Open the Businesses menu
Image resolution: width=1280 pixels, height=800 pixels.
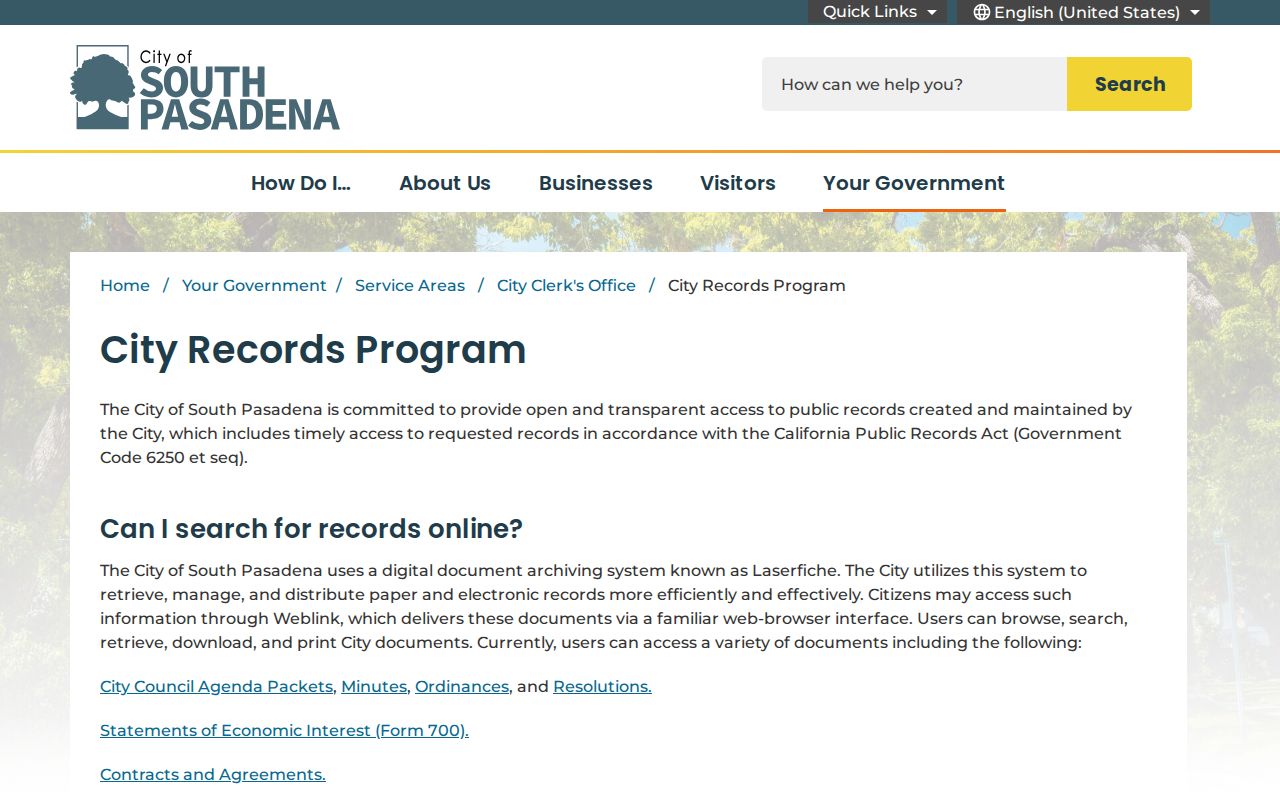pos(596,183)
